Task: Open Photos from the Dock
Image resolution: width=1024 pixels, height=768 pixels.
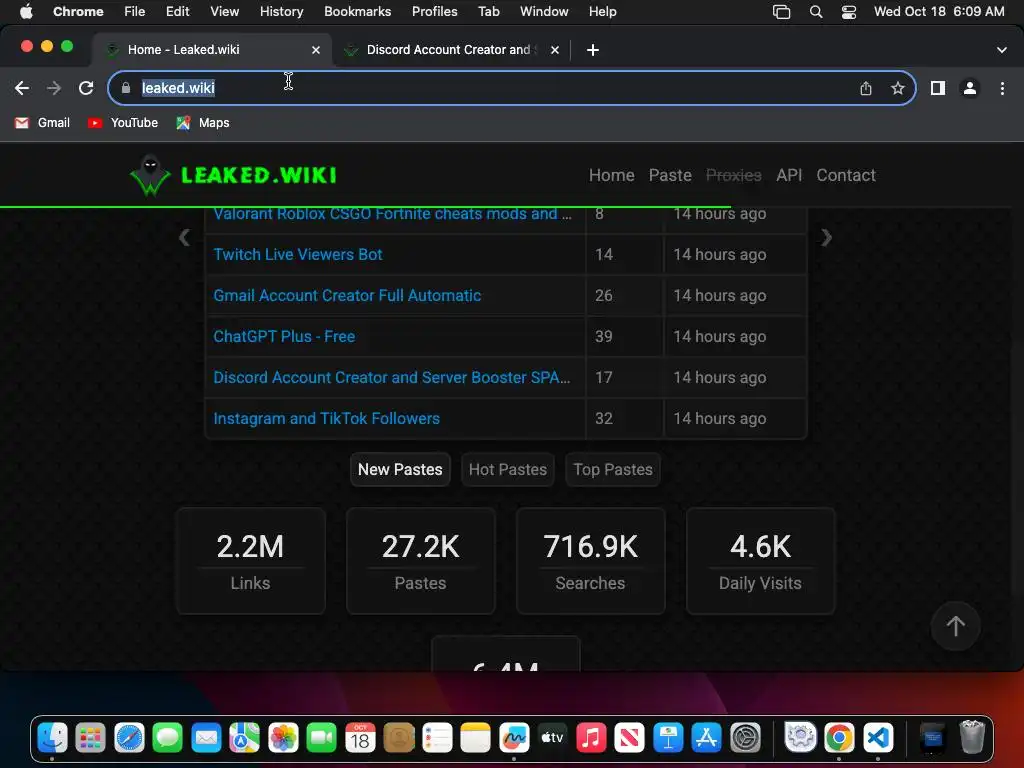Action: point(283,739)
